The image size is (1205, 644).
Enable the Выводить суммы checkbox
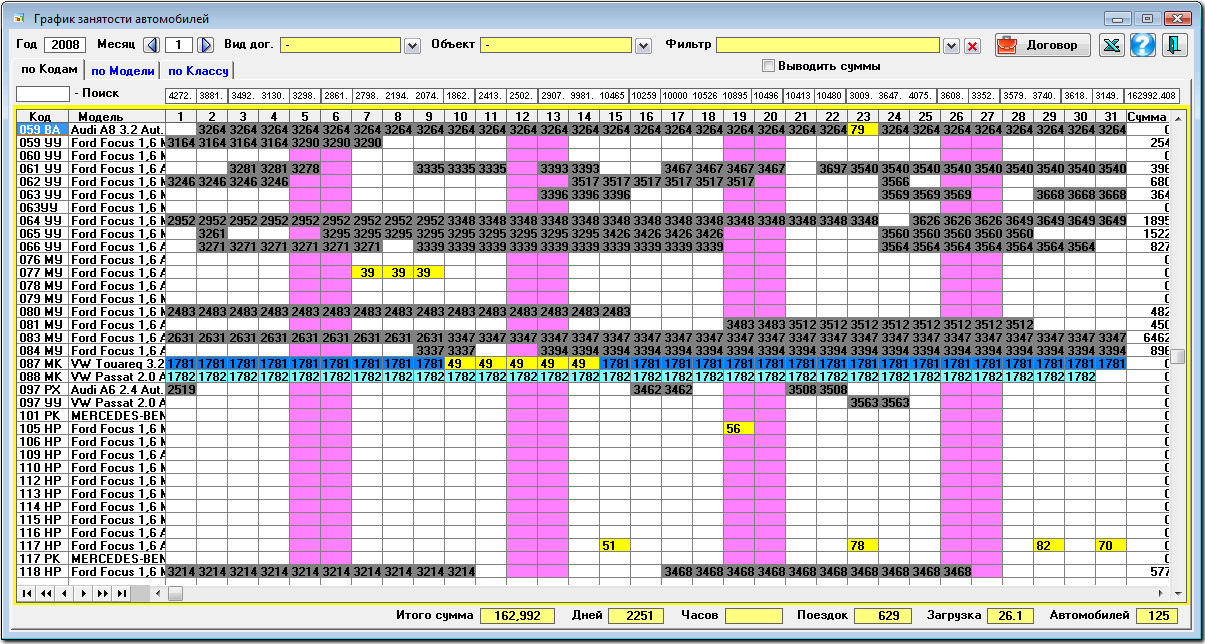tap(768, 66)
